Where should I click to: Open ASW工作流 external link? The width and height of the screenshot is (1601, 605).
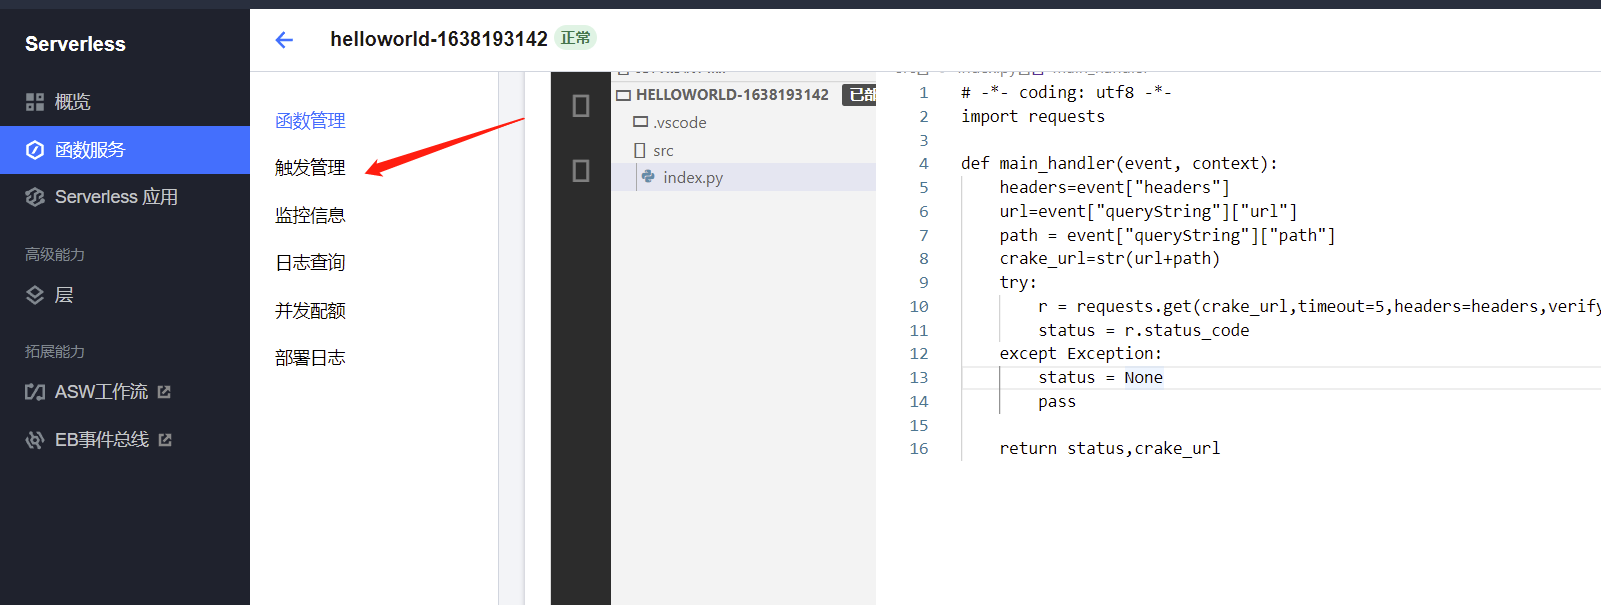click(x=101, y=392)
